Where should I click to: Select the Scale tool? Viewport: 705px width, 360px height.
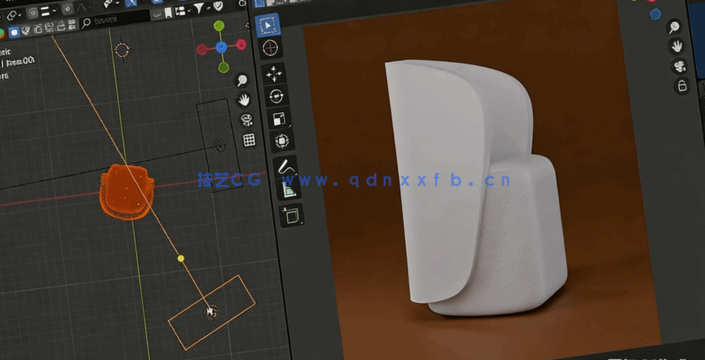pos(279,119)
